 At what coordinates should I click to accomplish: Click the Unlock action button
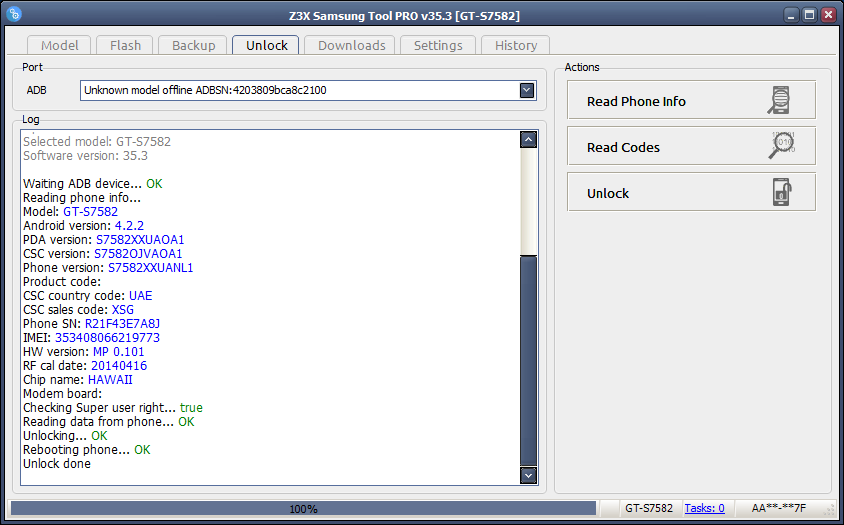coord(691,192)
